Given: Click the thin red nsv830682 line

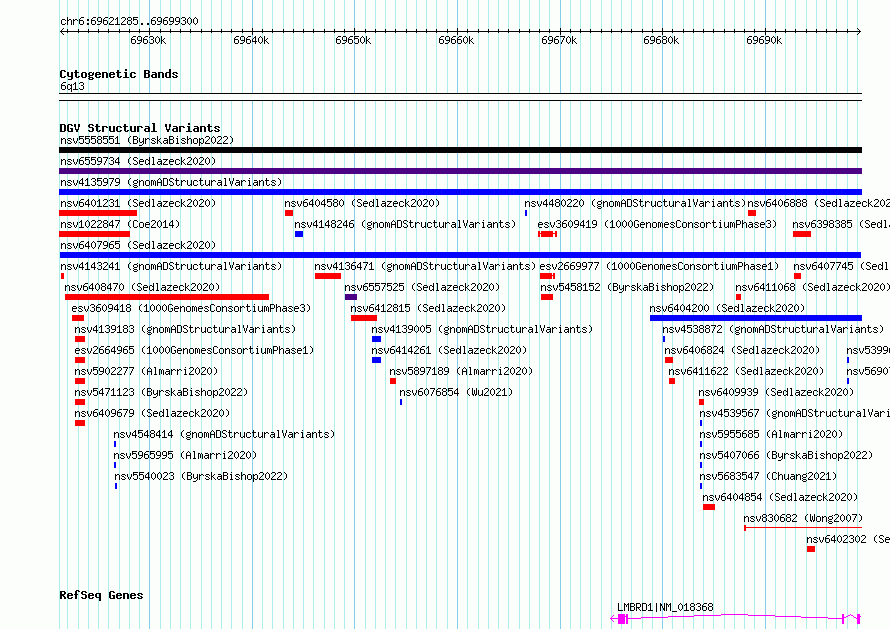Looking at the screenshot, I should point(803,528).
